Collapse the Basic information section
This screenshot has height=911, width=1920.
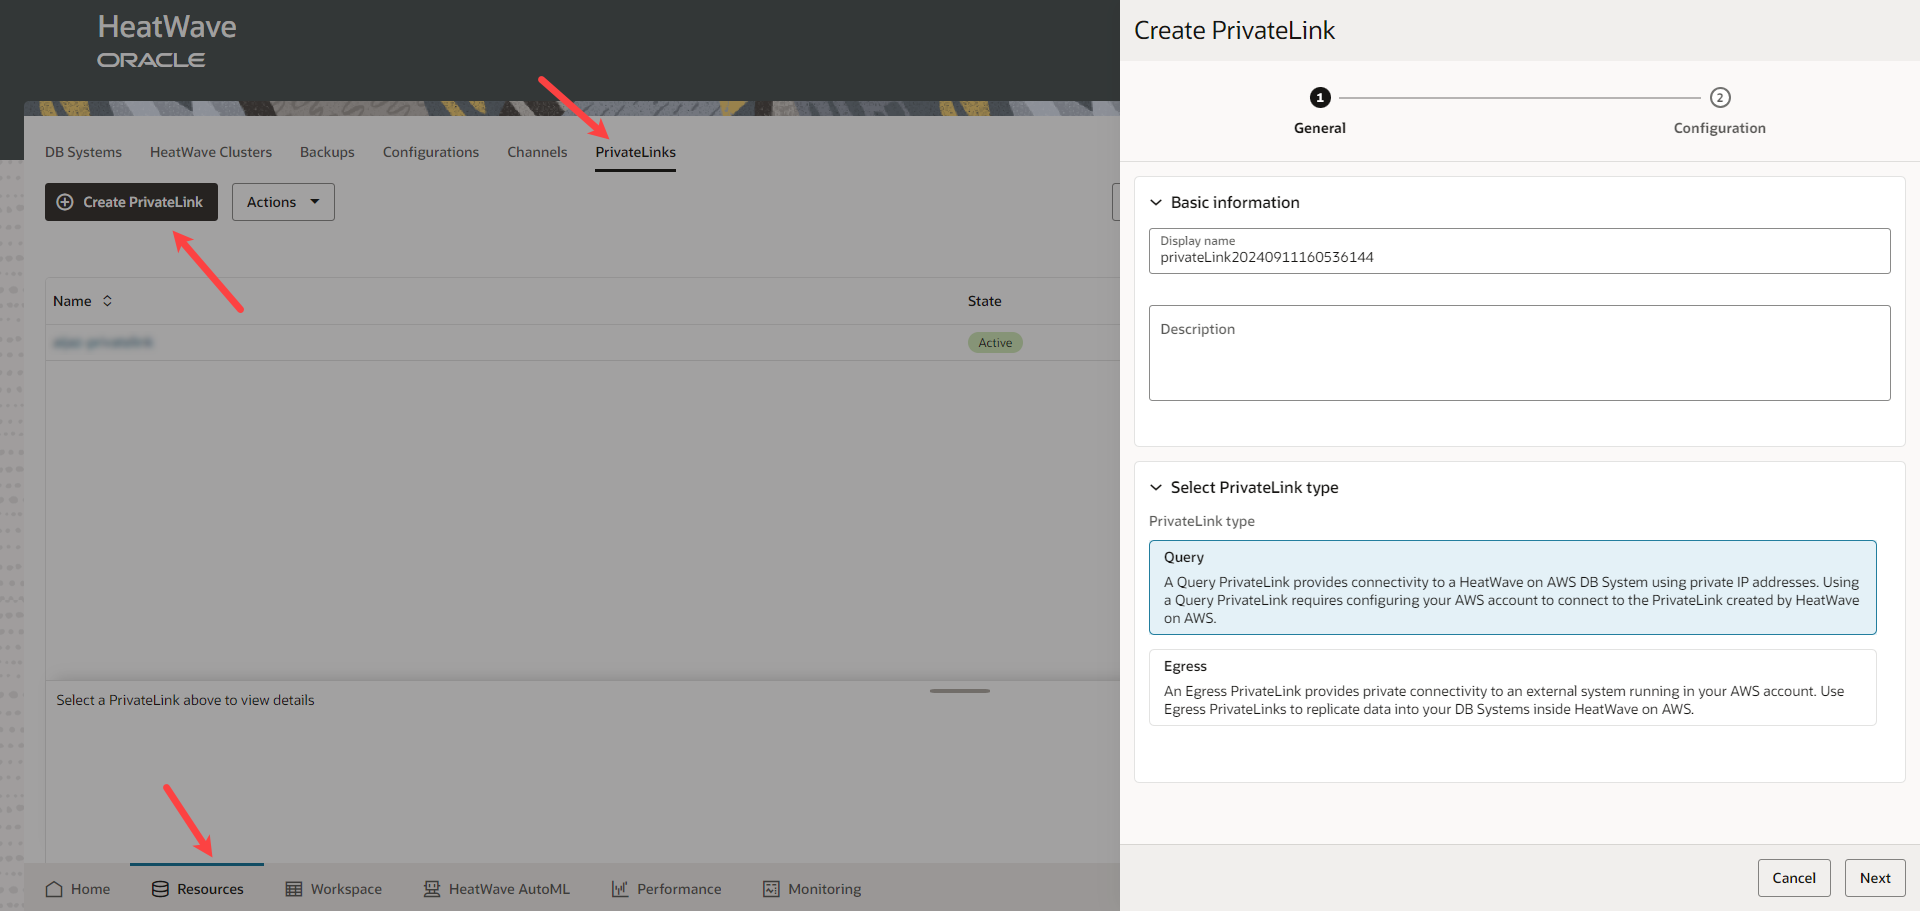coord(1156,202)
